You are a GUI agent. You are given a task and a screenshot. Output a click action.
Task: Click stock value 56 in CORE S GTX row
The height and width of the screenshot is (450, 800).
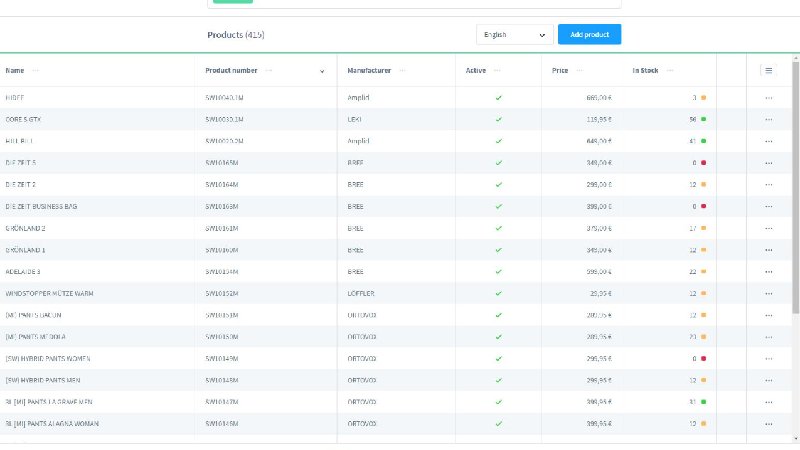pos(693,119)
